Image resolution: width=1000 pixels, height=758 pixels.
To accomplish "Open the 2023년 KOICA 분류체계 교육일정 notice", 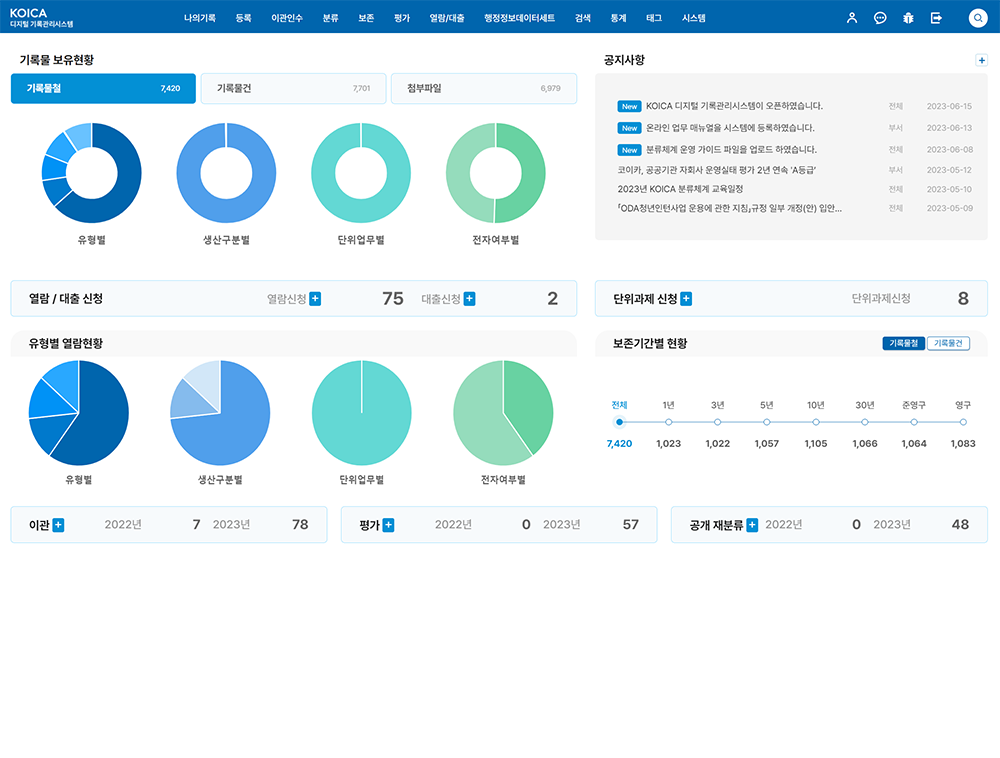I will (x=680, y=189).
